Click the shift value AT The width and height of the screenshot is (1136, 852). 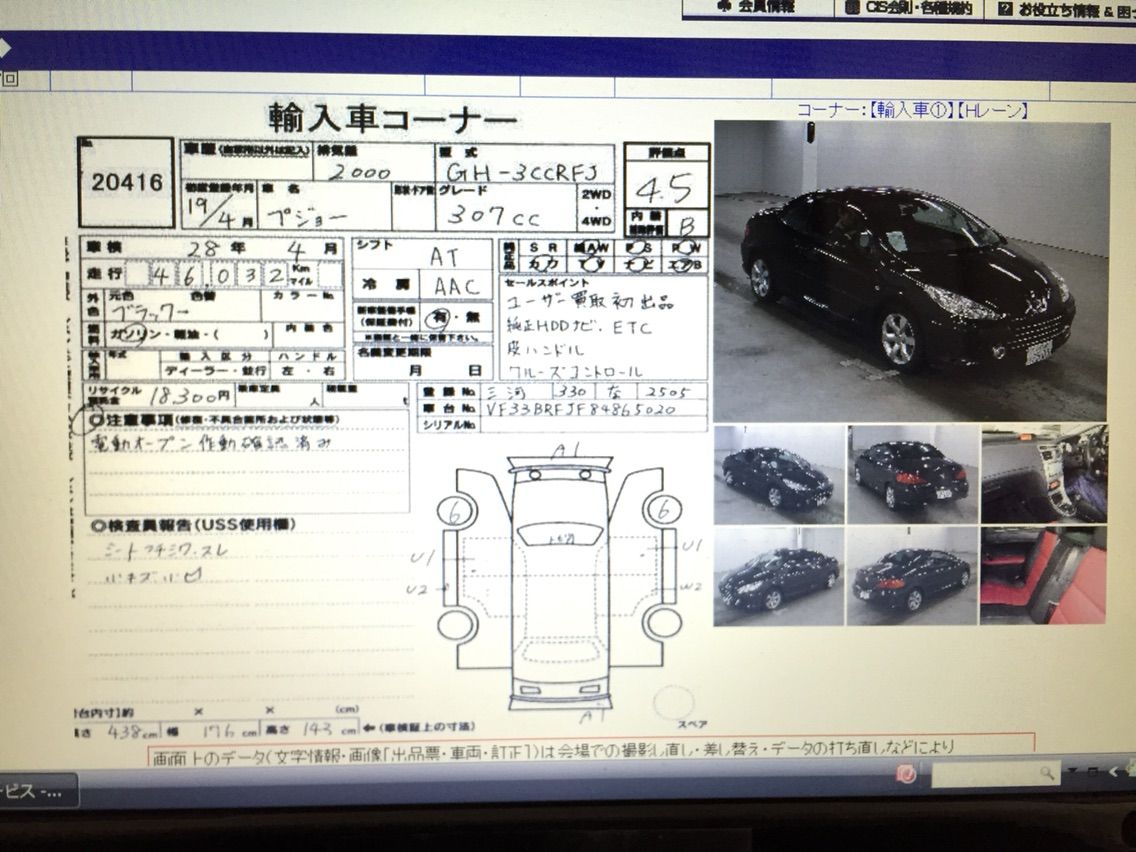[x=444, y=257]
